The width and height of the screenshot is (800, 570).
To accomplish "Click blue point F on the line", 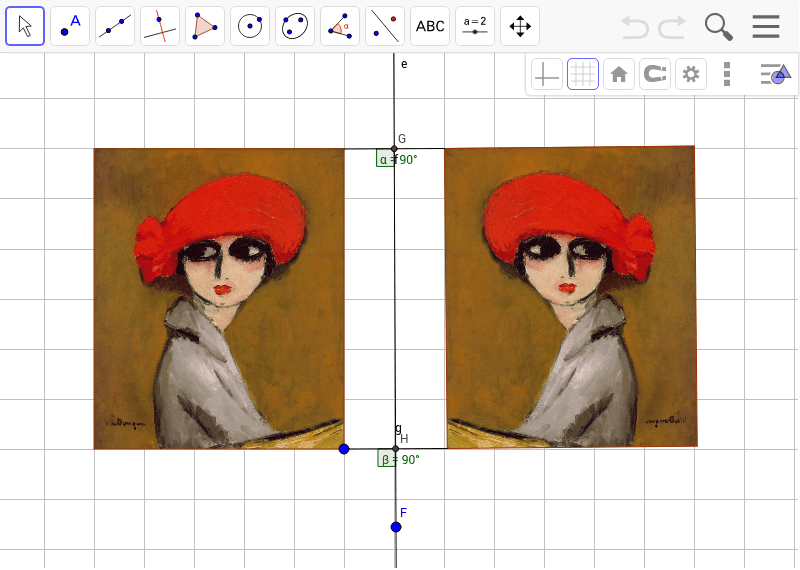I will point(396,527).
